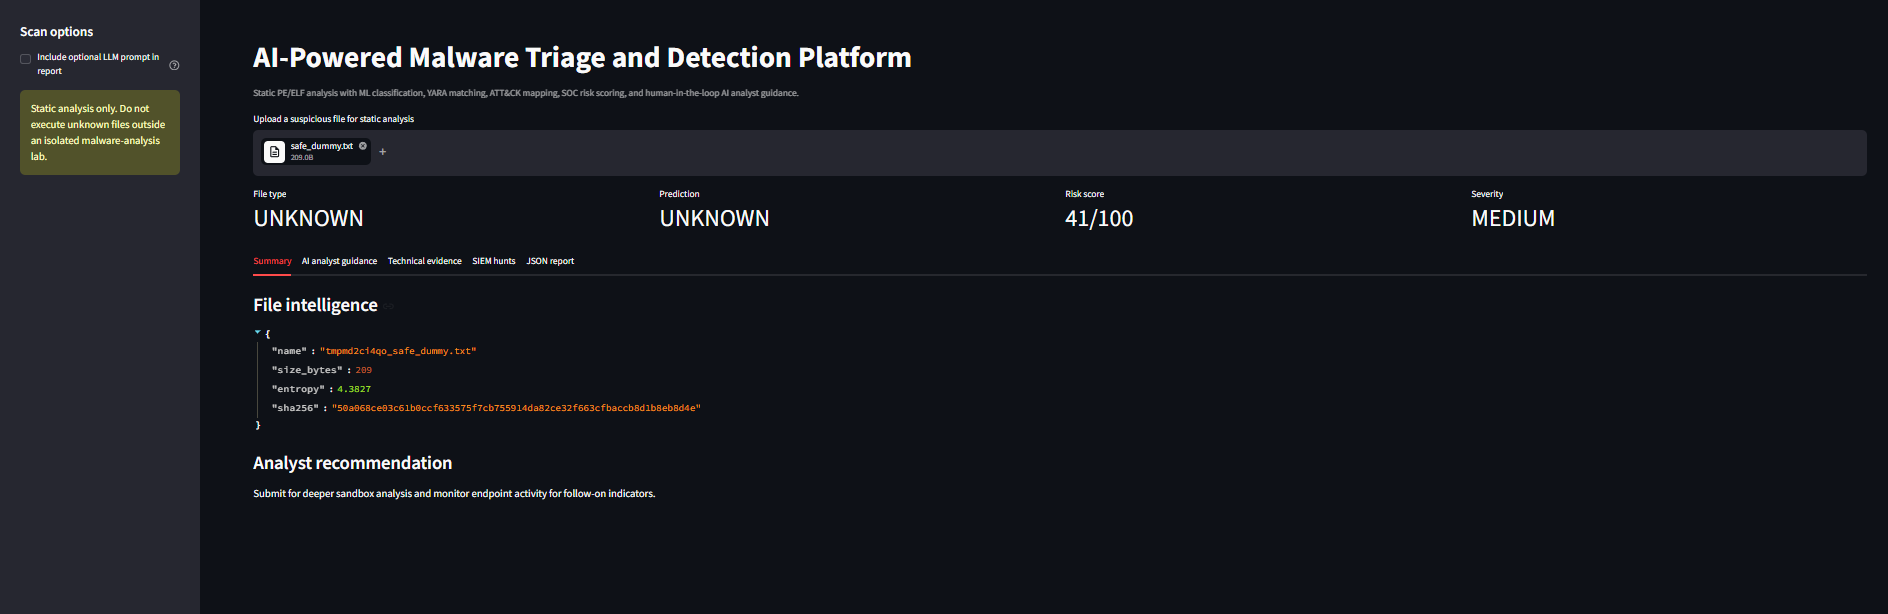
Task: Switch to the AI analyst guidance tab
Action: 339,261
